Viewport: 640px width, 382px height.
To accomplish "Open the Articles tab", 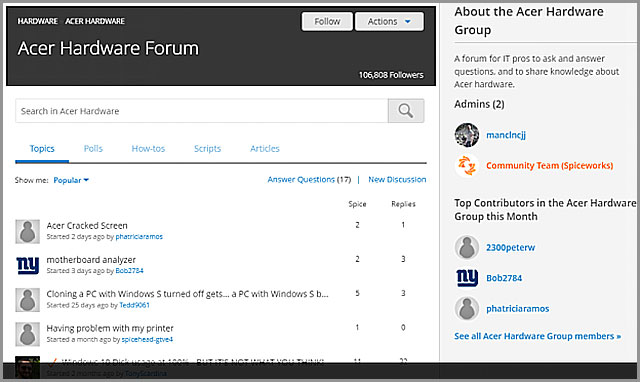I will (265, 149).
